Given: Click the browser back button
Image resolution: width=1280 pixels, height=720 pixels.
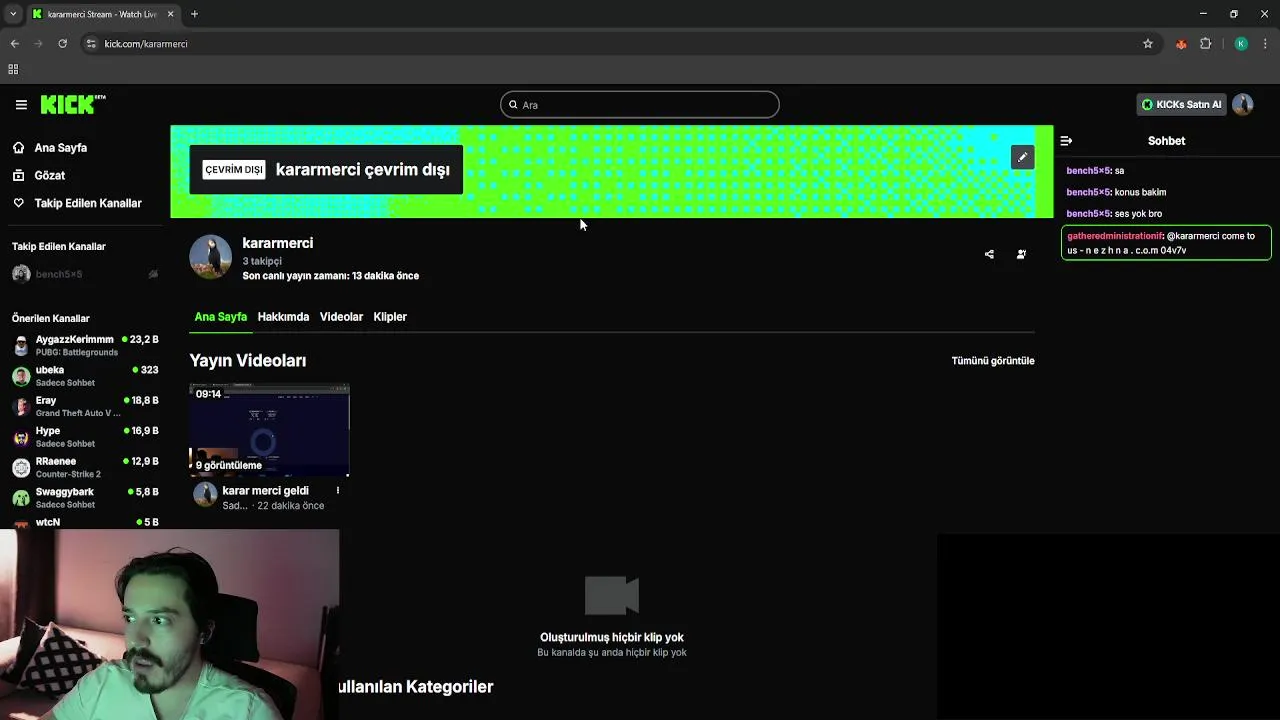Looking at the screenshot, I should [x=14, y=44].
